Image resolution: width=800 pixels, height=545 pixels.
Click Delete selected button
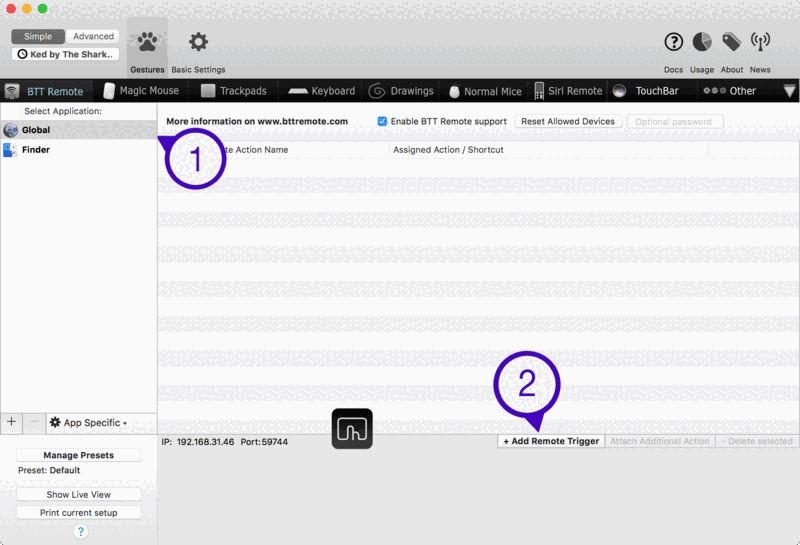757,441
